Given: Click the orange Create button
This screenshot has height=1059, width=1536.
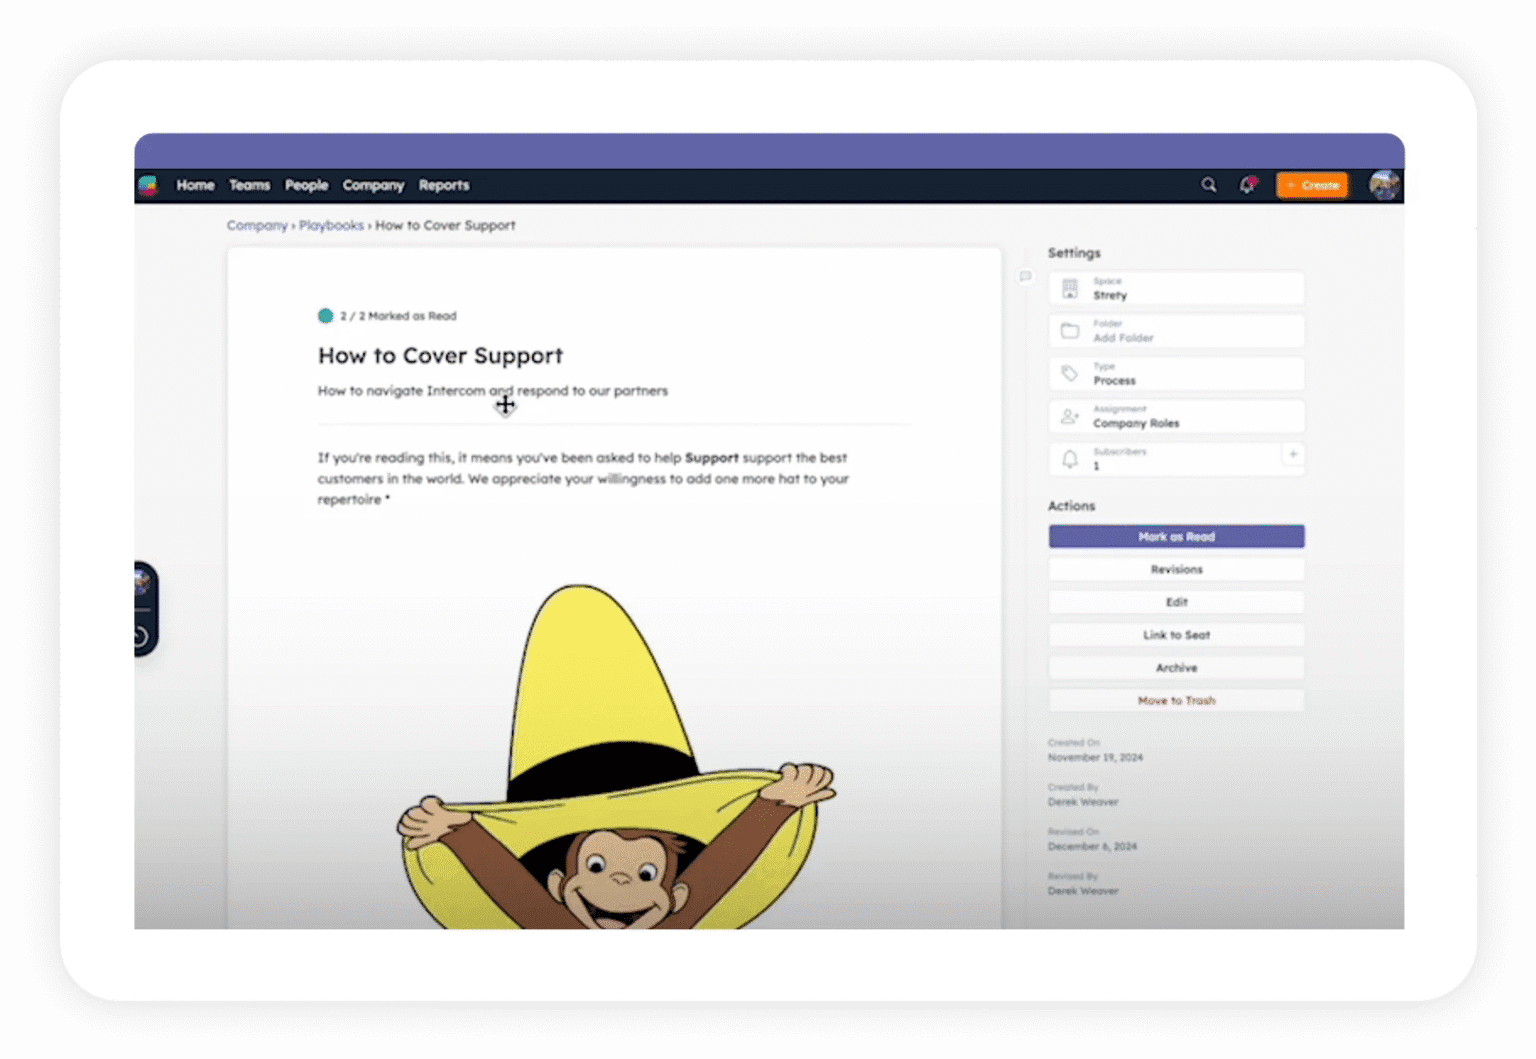Looking at the screenshot, I should point(1312,185).
